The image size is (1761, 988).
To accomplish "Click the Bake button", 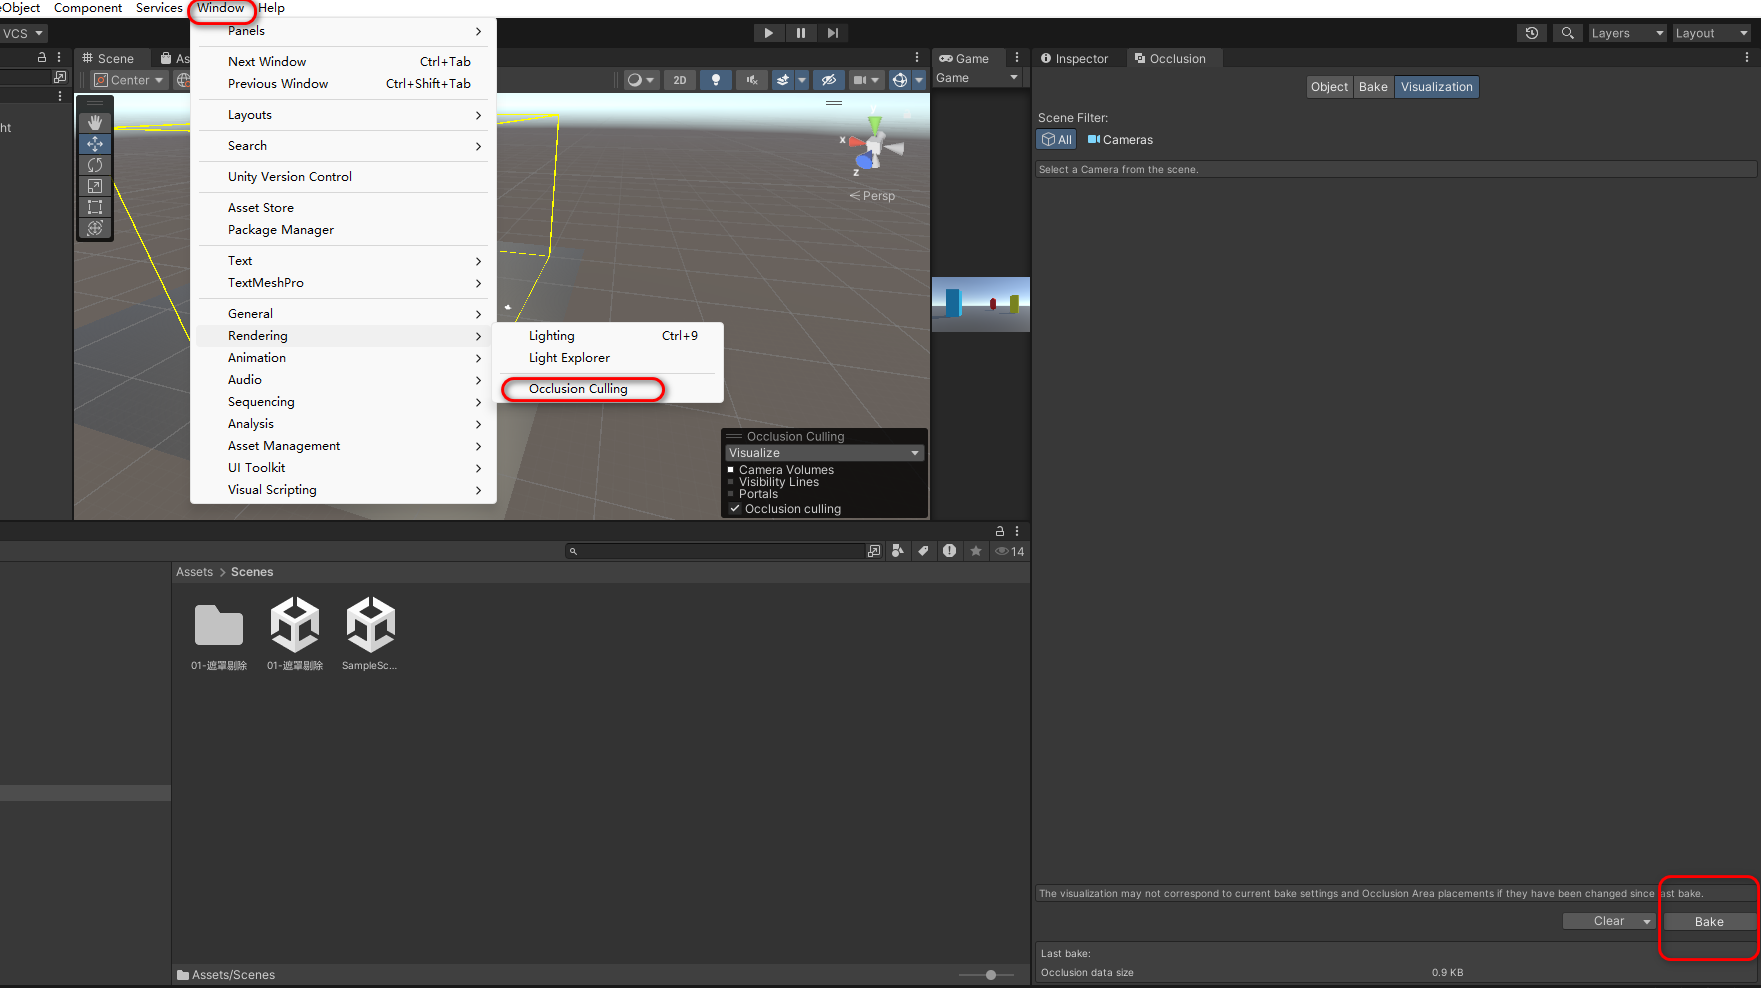I will pos(1709,922).
